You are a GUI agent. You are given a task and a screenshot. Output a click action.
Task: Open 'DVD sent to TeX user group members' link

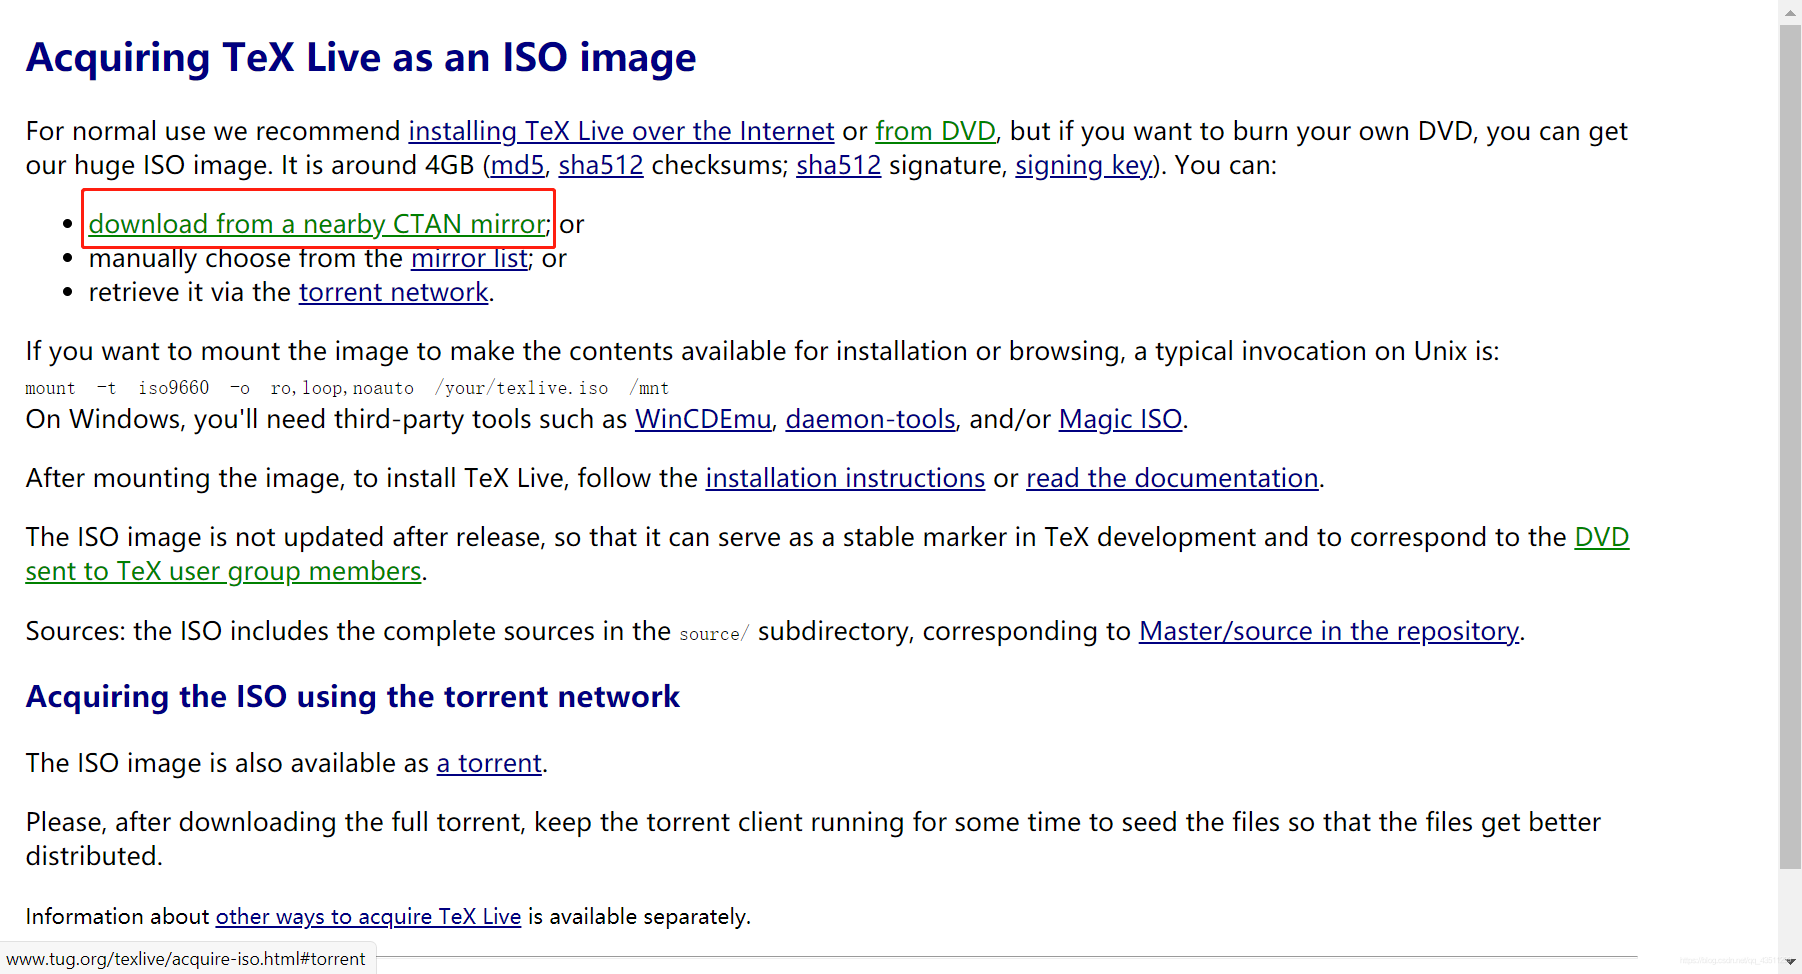tap(223, 572)
